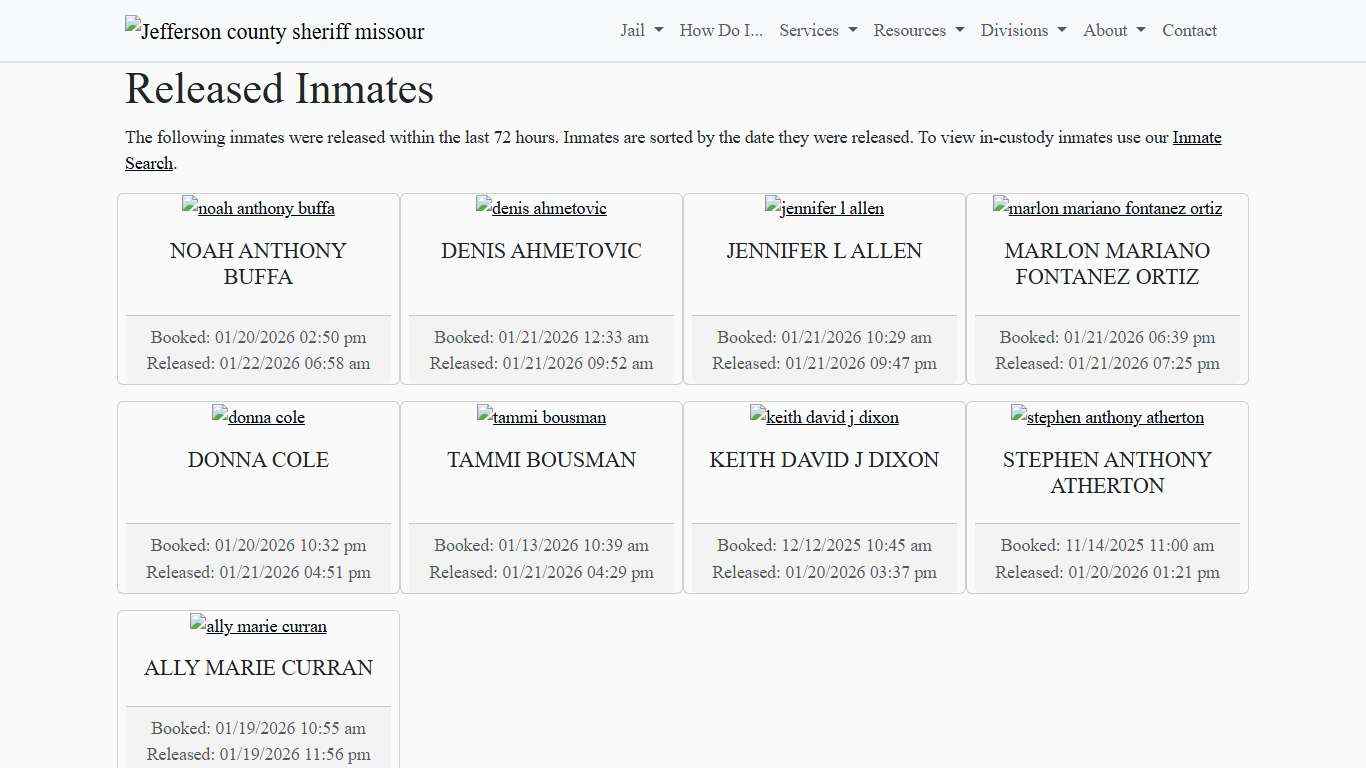Open marlon mariano fontanez ortiz photo link
Image resolution: width=1366 pixels, height=768 pixels.
tap(1107, 208)
